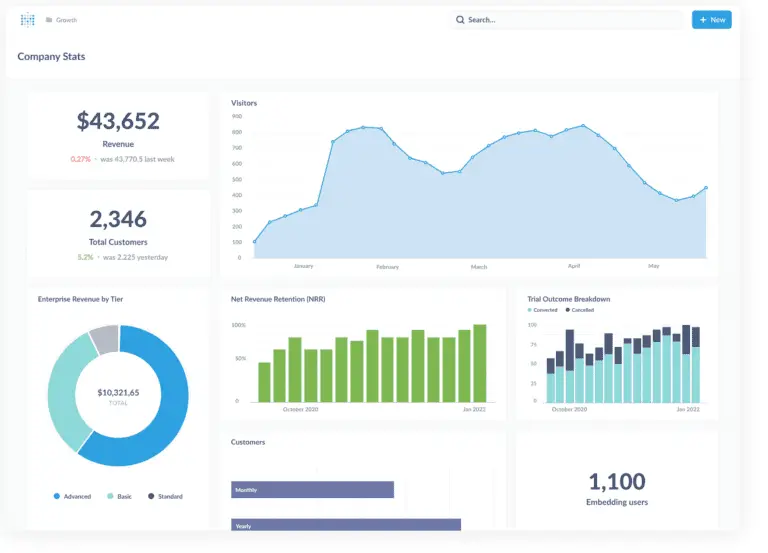Click the last data point on Visitors line

coord(706,188)
